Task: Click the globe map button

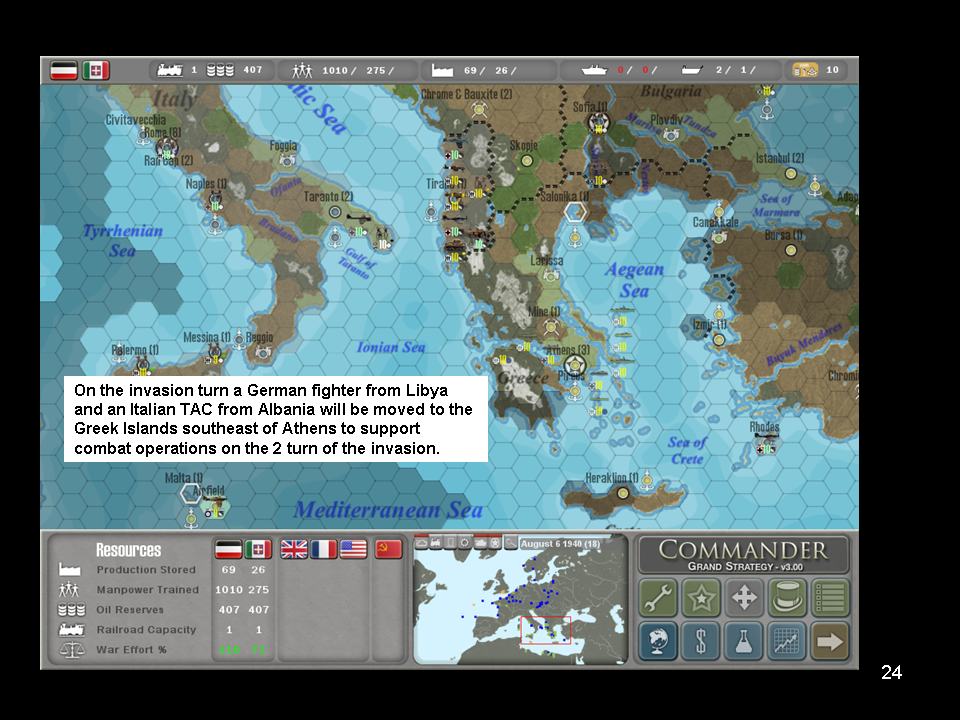Action: click(657, 641)
